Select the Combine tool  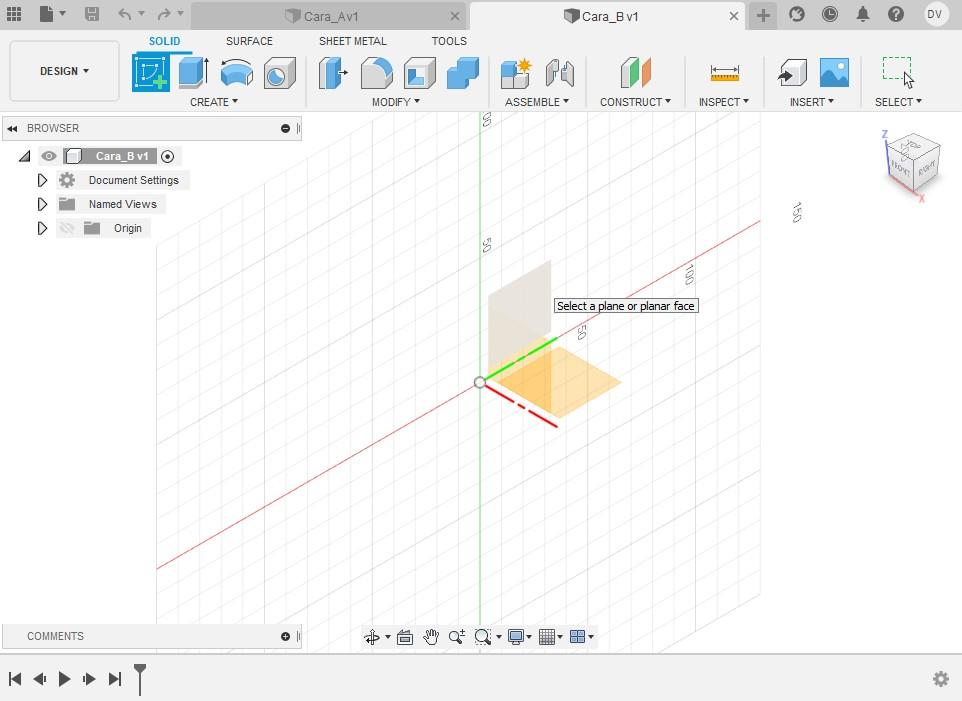[x=463, y=73]
